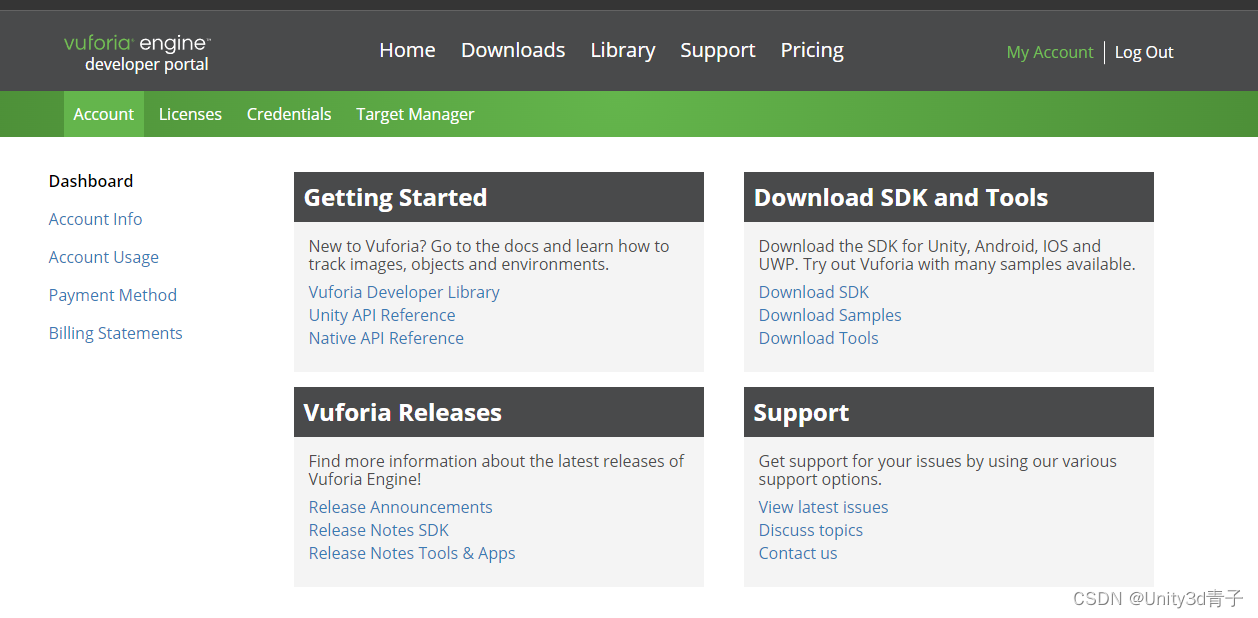Open Account Info in the sidebar

click(95, 219)
